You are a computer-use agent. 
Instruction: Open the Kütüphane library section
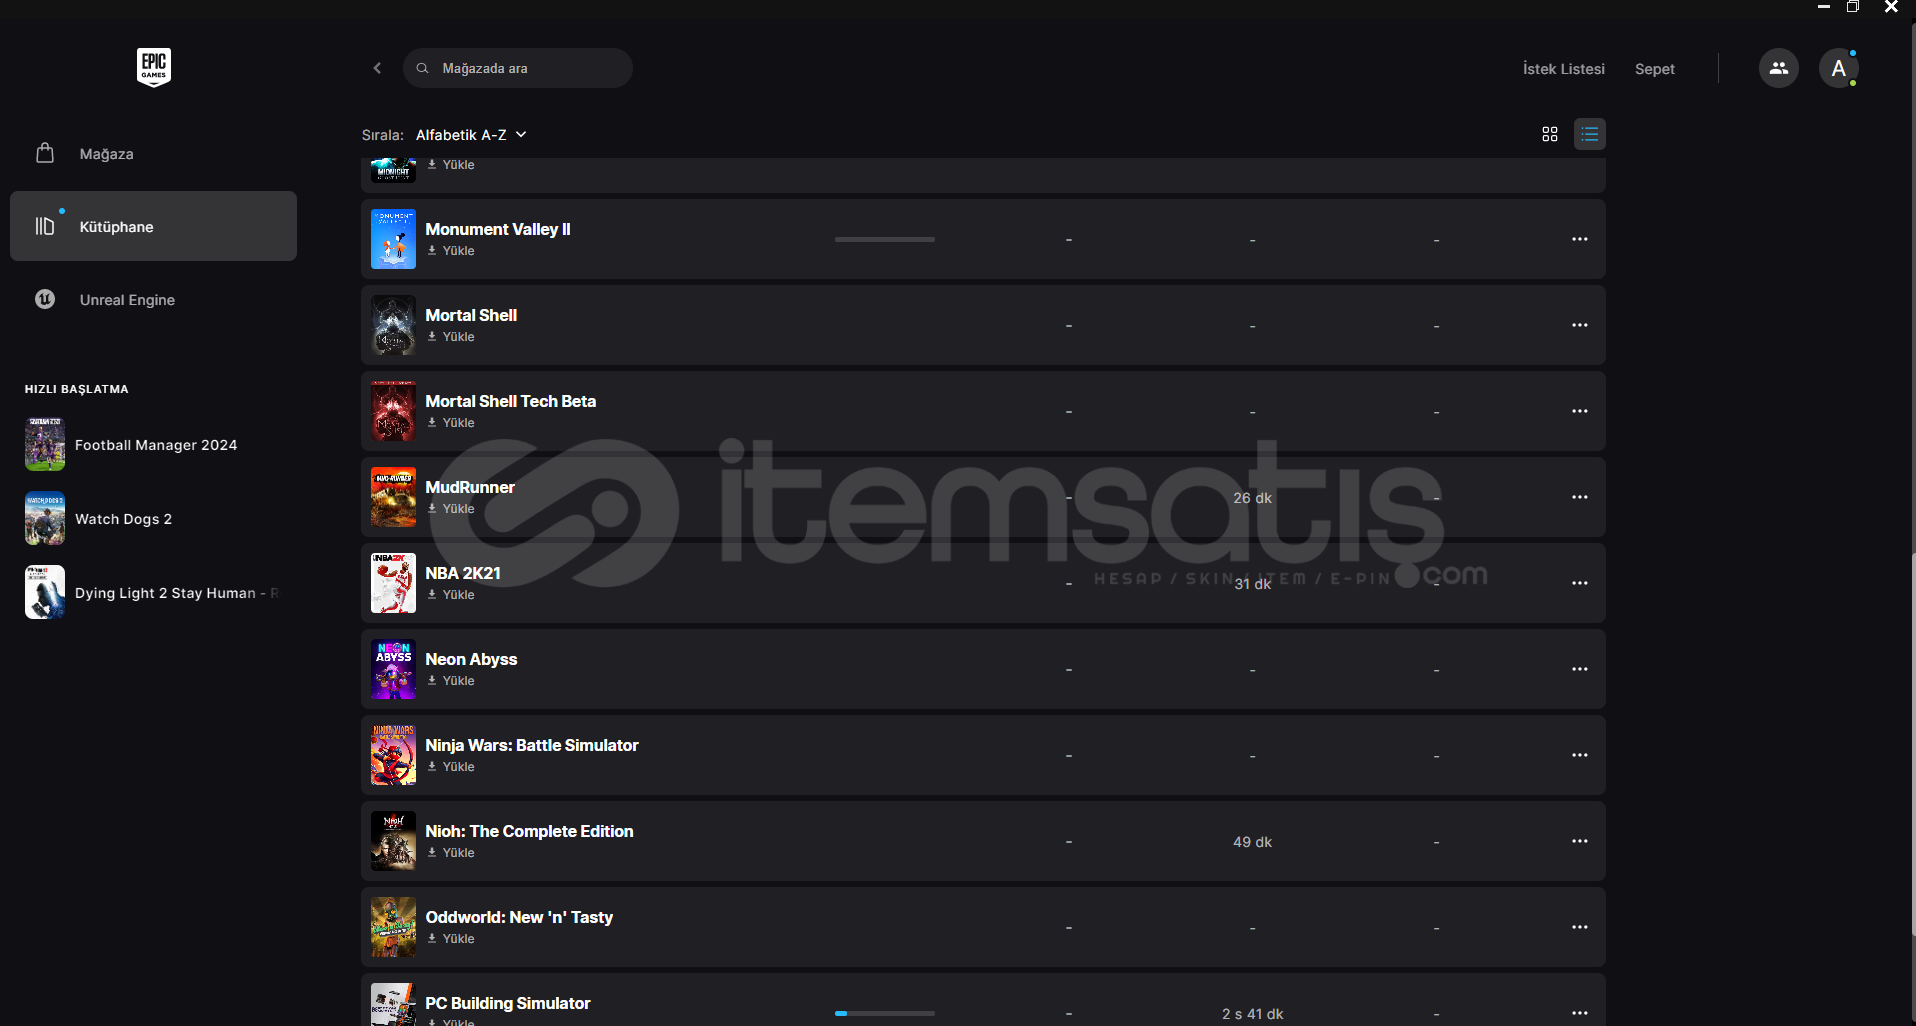[x=153, y=226]
